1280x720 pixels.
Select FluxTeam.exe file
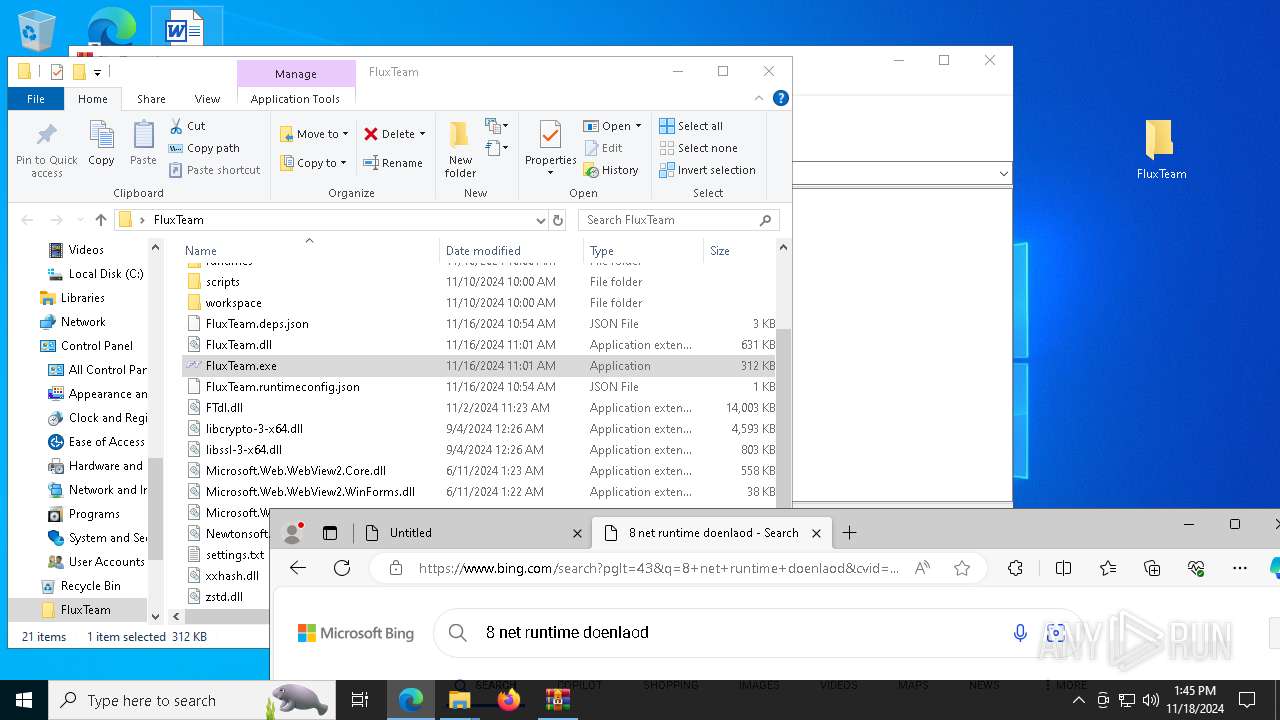pos(241,366)
